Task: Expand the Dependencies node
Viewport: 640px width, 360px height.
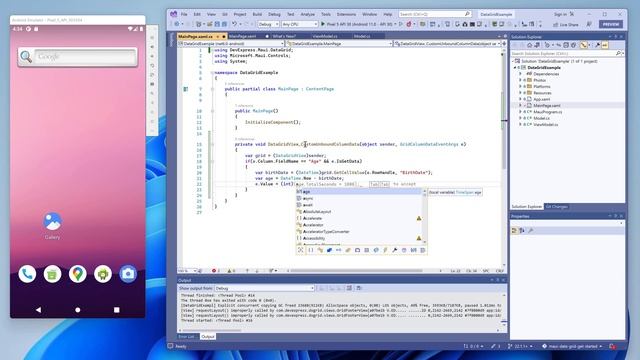Action: coord(520,74)
